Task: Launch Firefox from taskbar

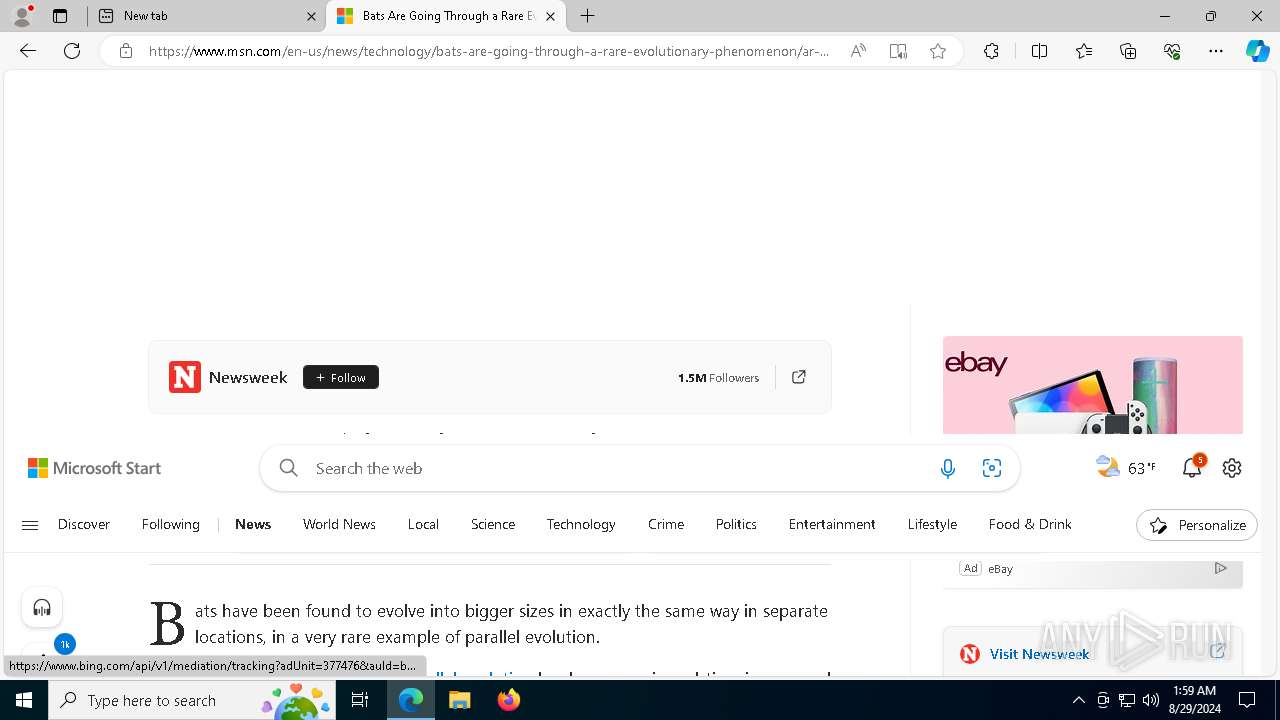Action: 509,700
